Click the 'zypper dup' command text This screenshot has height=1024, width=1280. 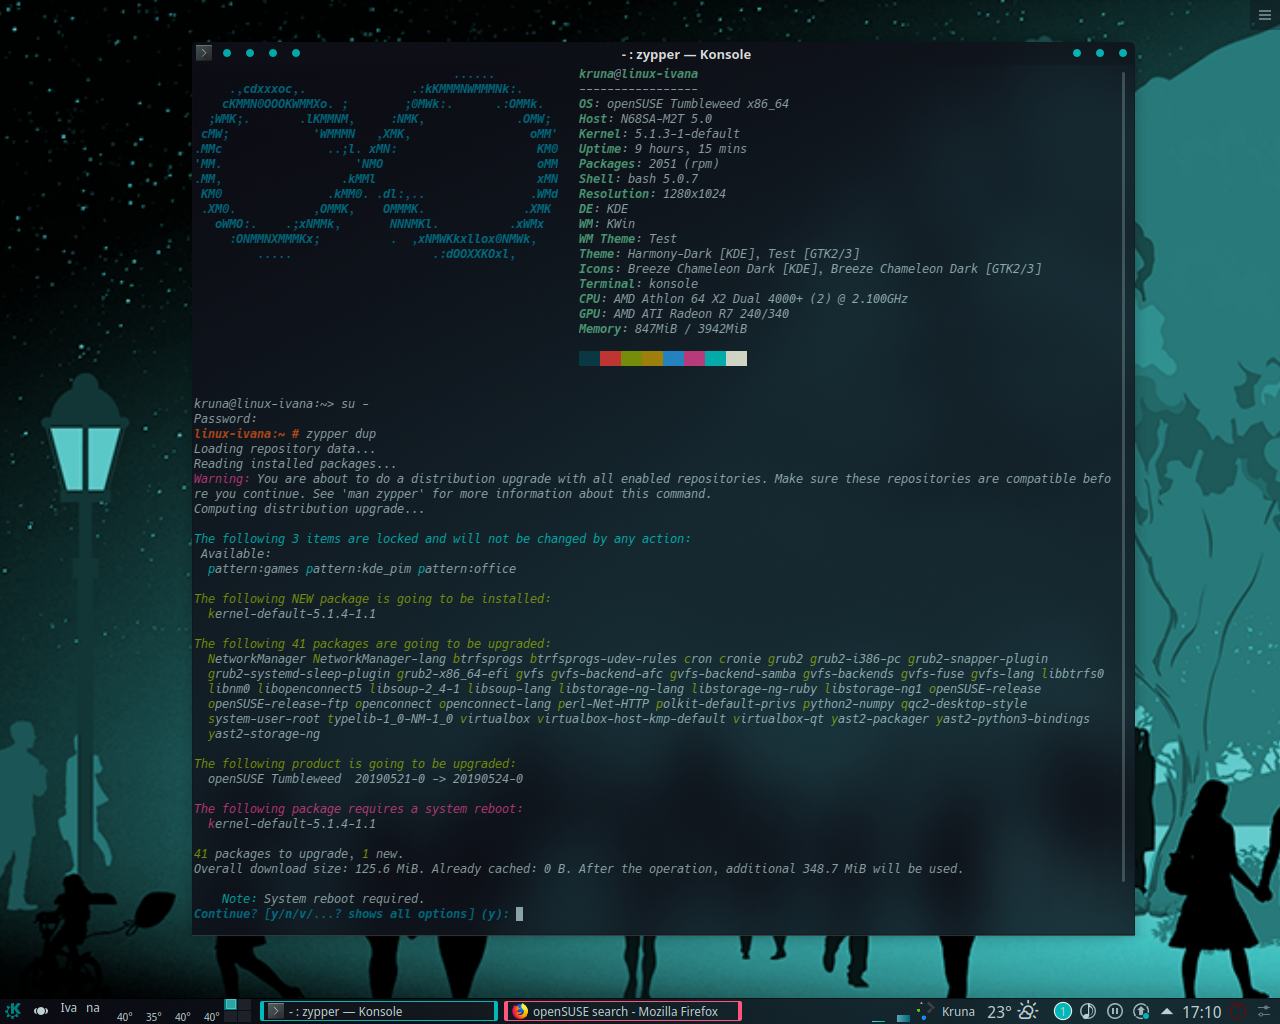coord(341,434)
